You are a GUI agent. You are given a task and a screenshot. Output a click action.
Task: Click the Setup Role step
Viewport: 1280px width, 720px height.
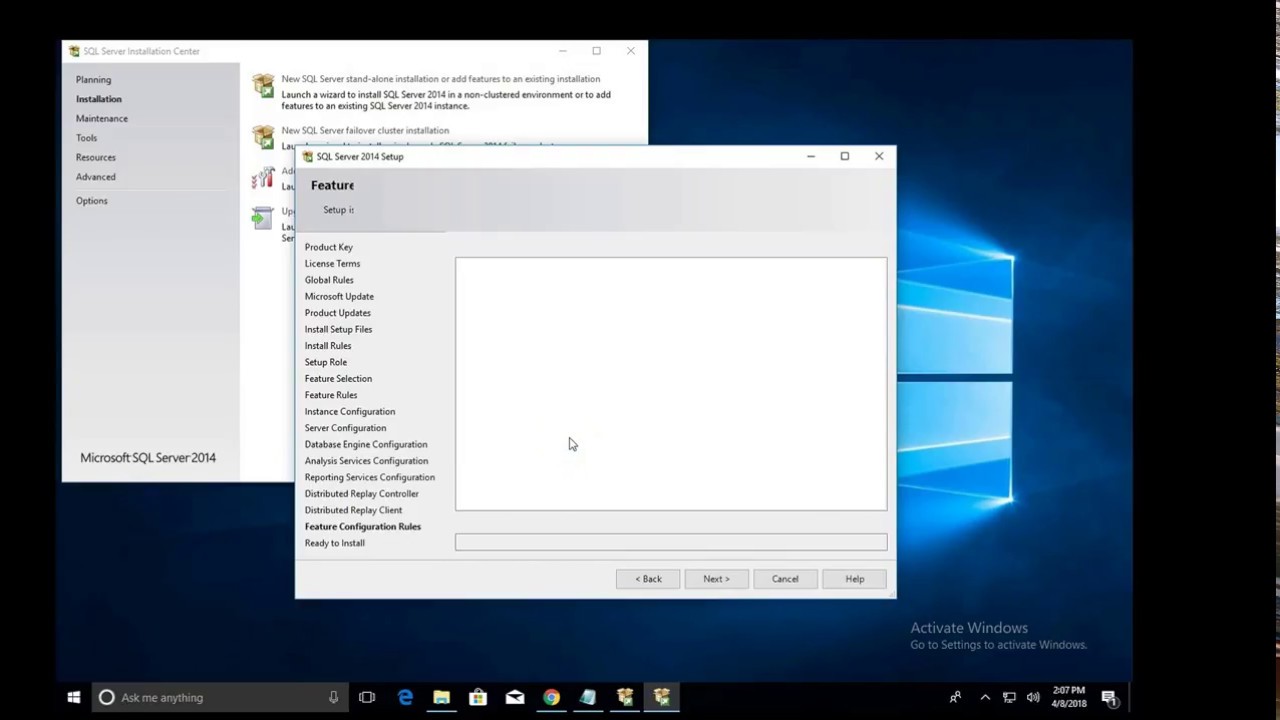(326, 362)
